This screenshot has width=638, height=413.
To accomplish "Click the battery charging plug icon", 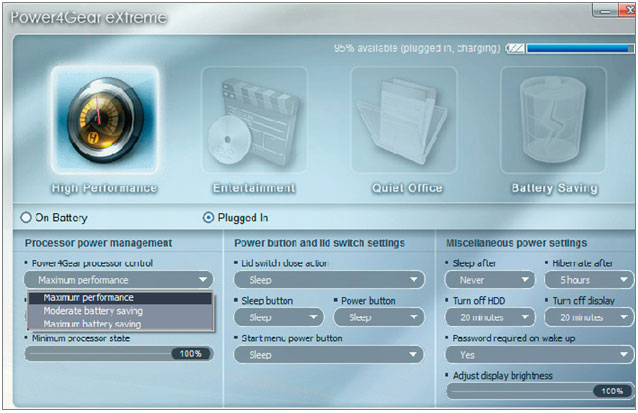I will tap(515, 48).
